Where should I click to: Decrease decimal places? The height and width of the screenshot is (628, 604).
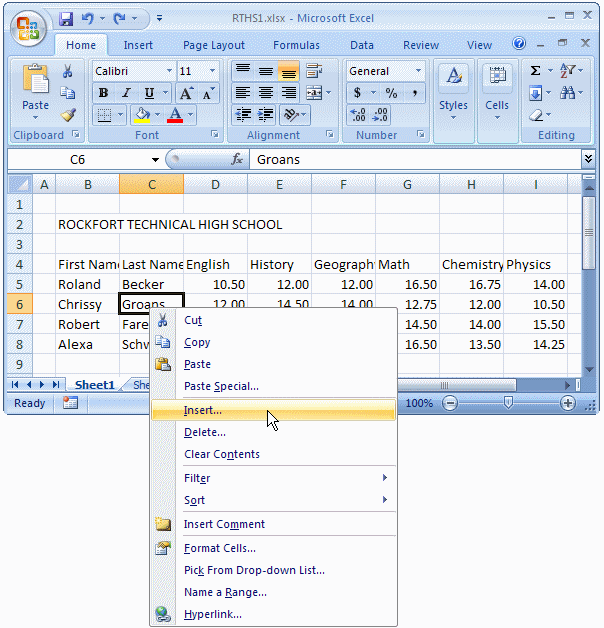(380, 115)
